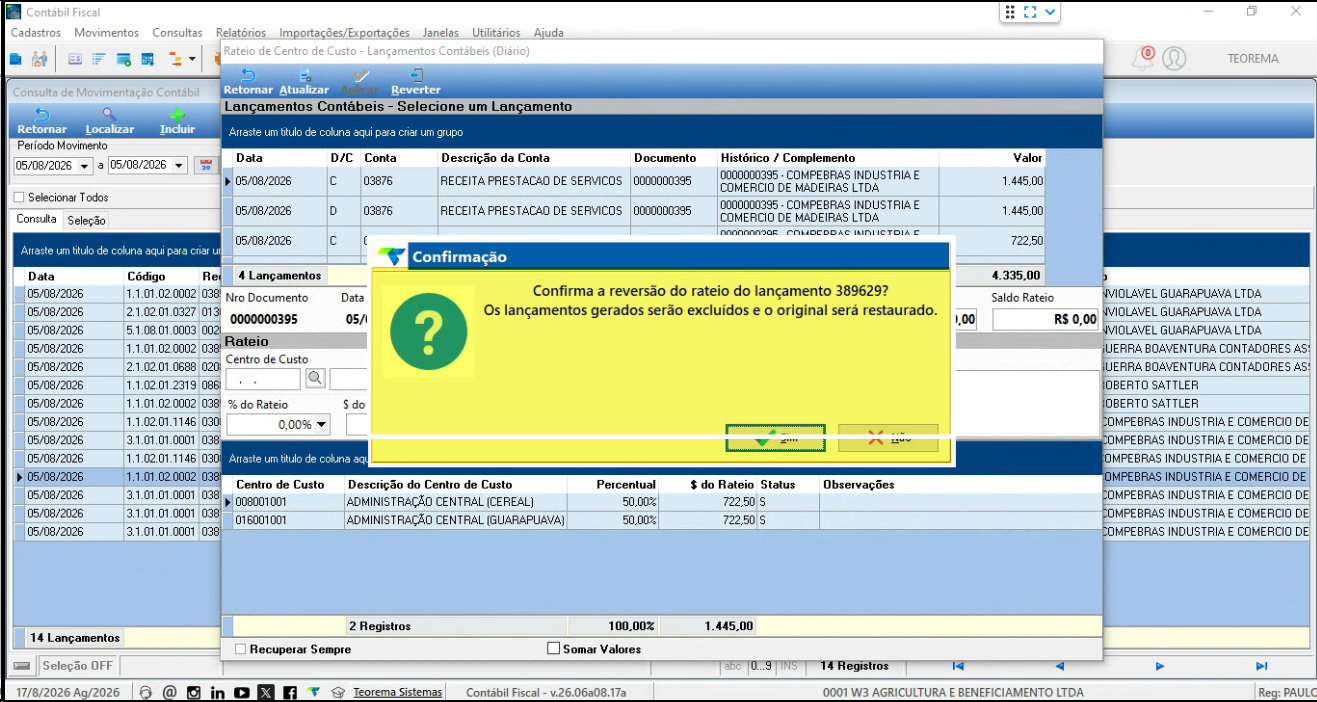Open the X (Twitter) icon in the status bar

click(265, 692)
